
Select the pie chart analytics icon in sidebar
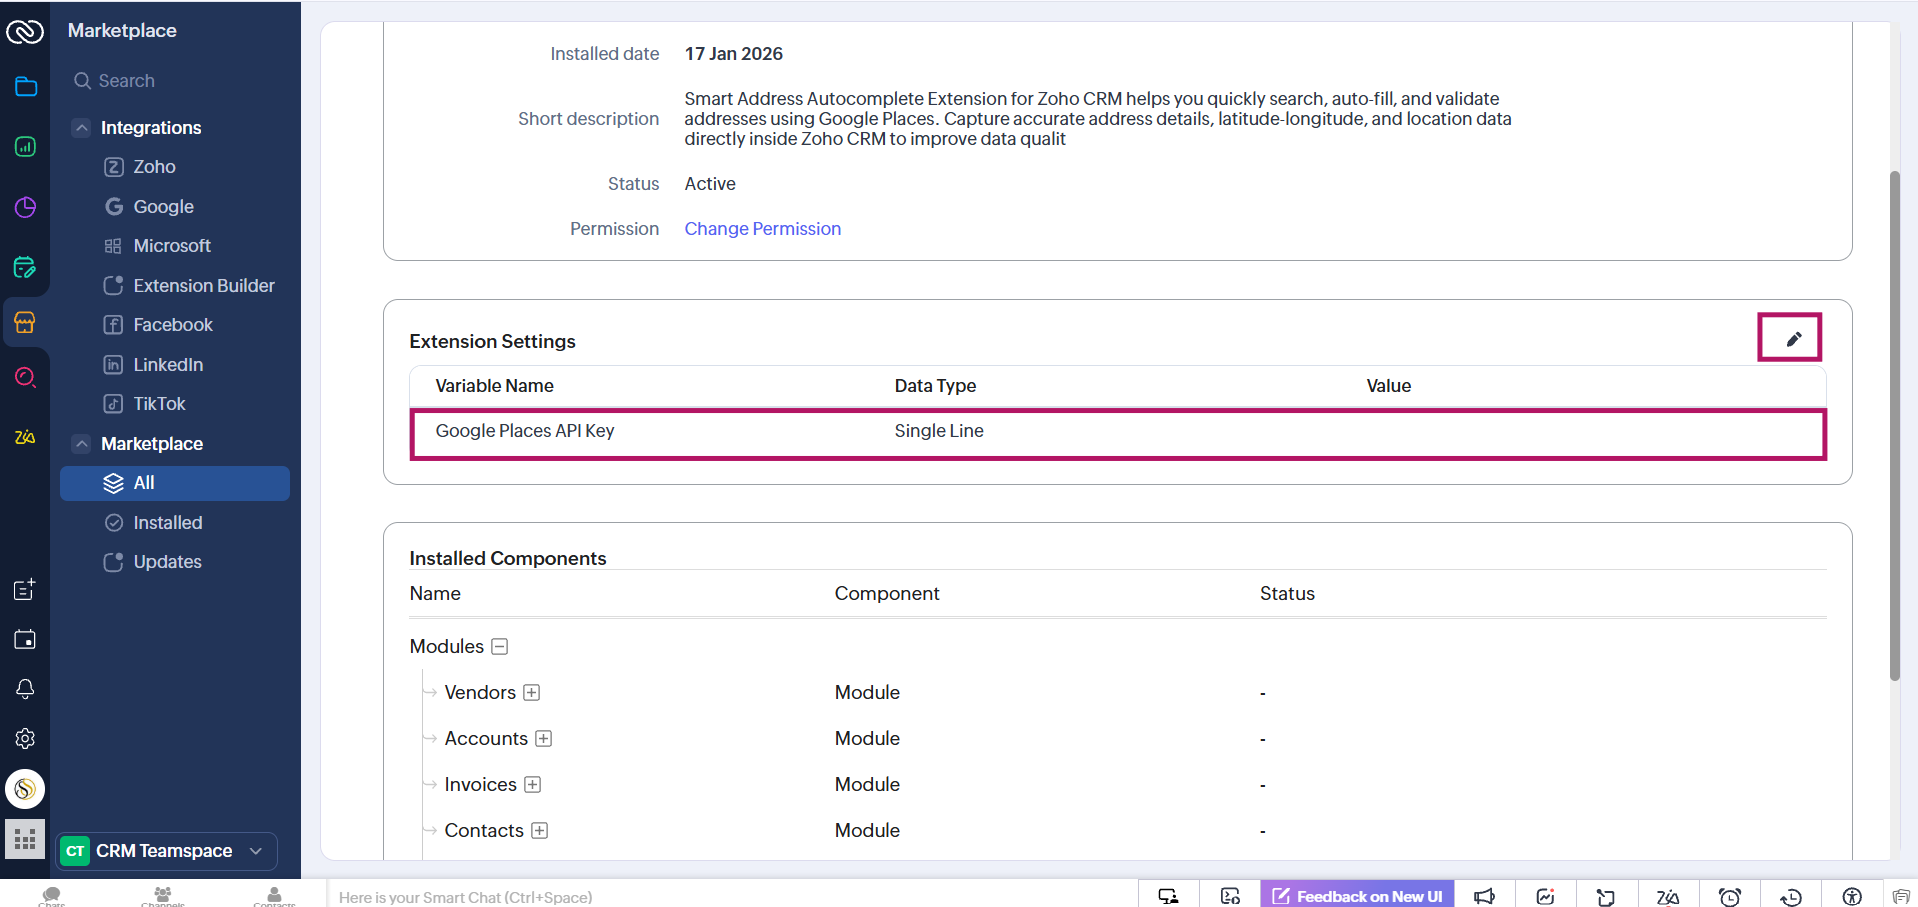[x=25, y=207]
